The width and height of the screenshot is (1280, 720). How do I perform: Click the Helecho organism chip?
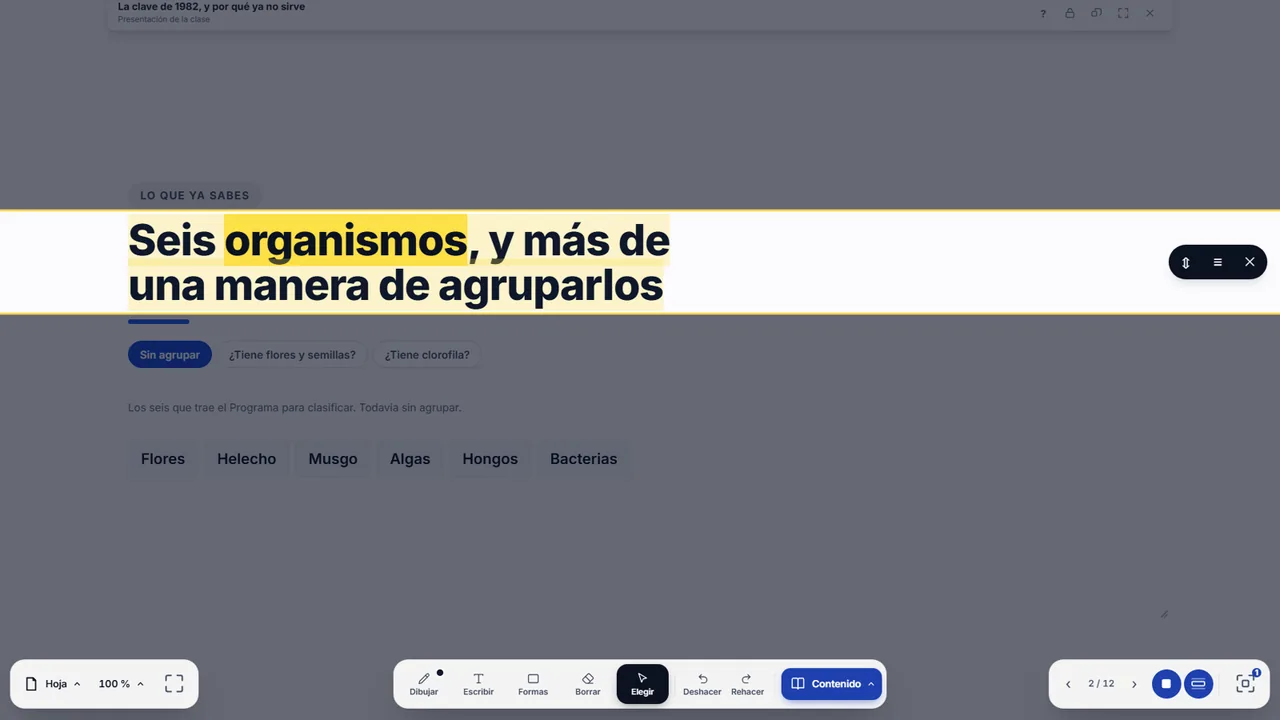tap(247, 459)
